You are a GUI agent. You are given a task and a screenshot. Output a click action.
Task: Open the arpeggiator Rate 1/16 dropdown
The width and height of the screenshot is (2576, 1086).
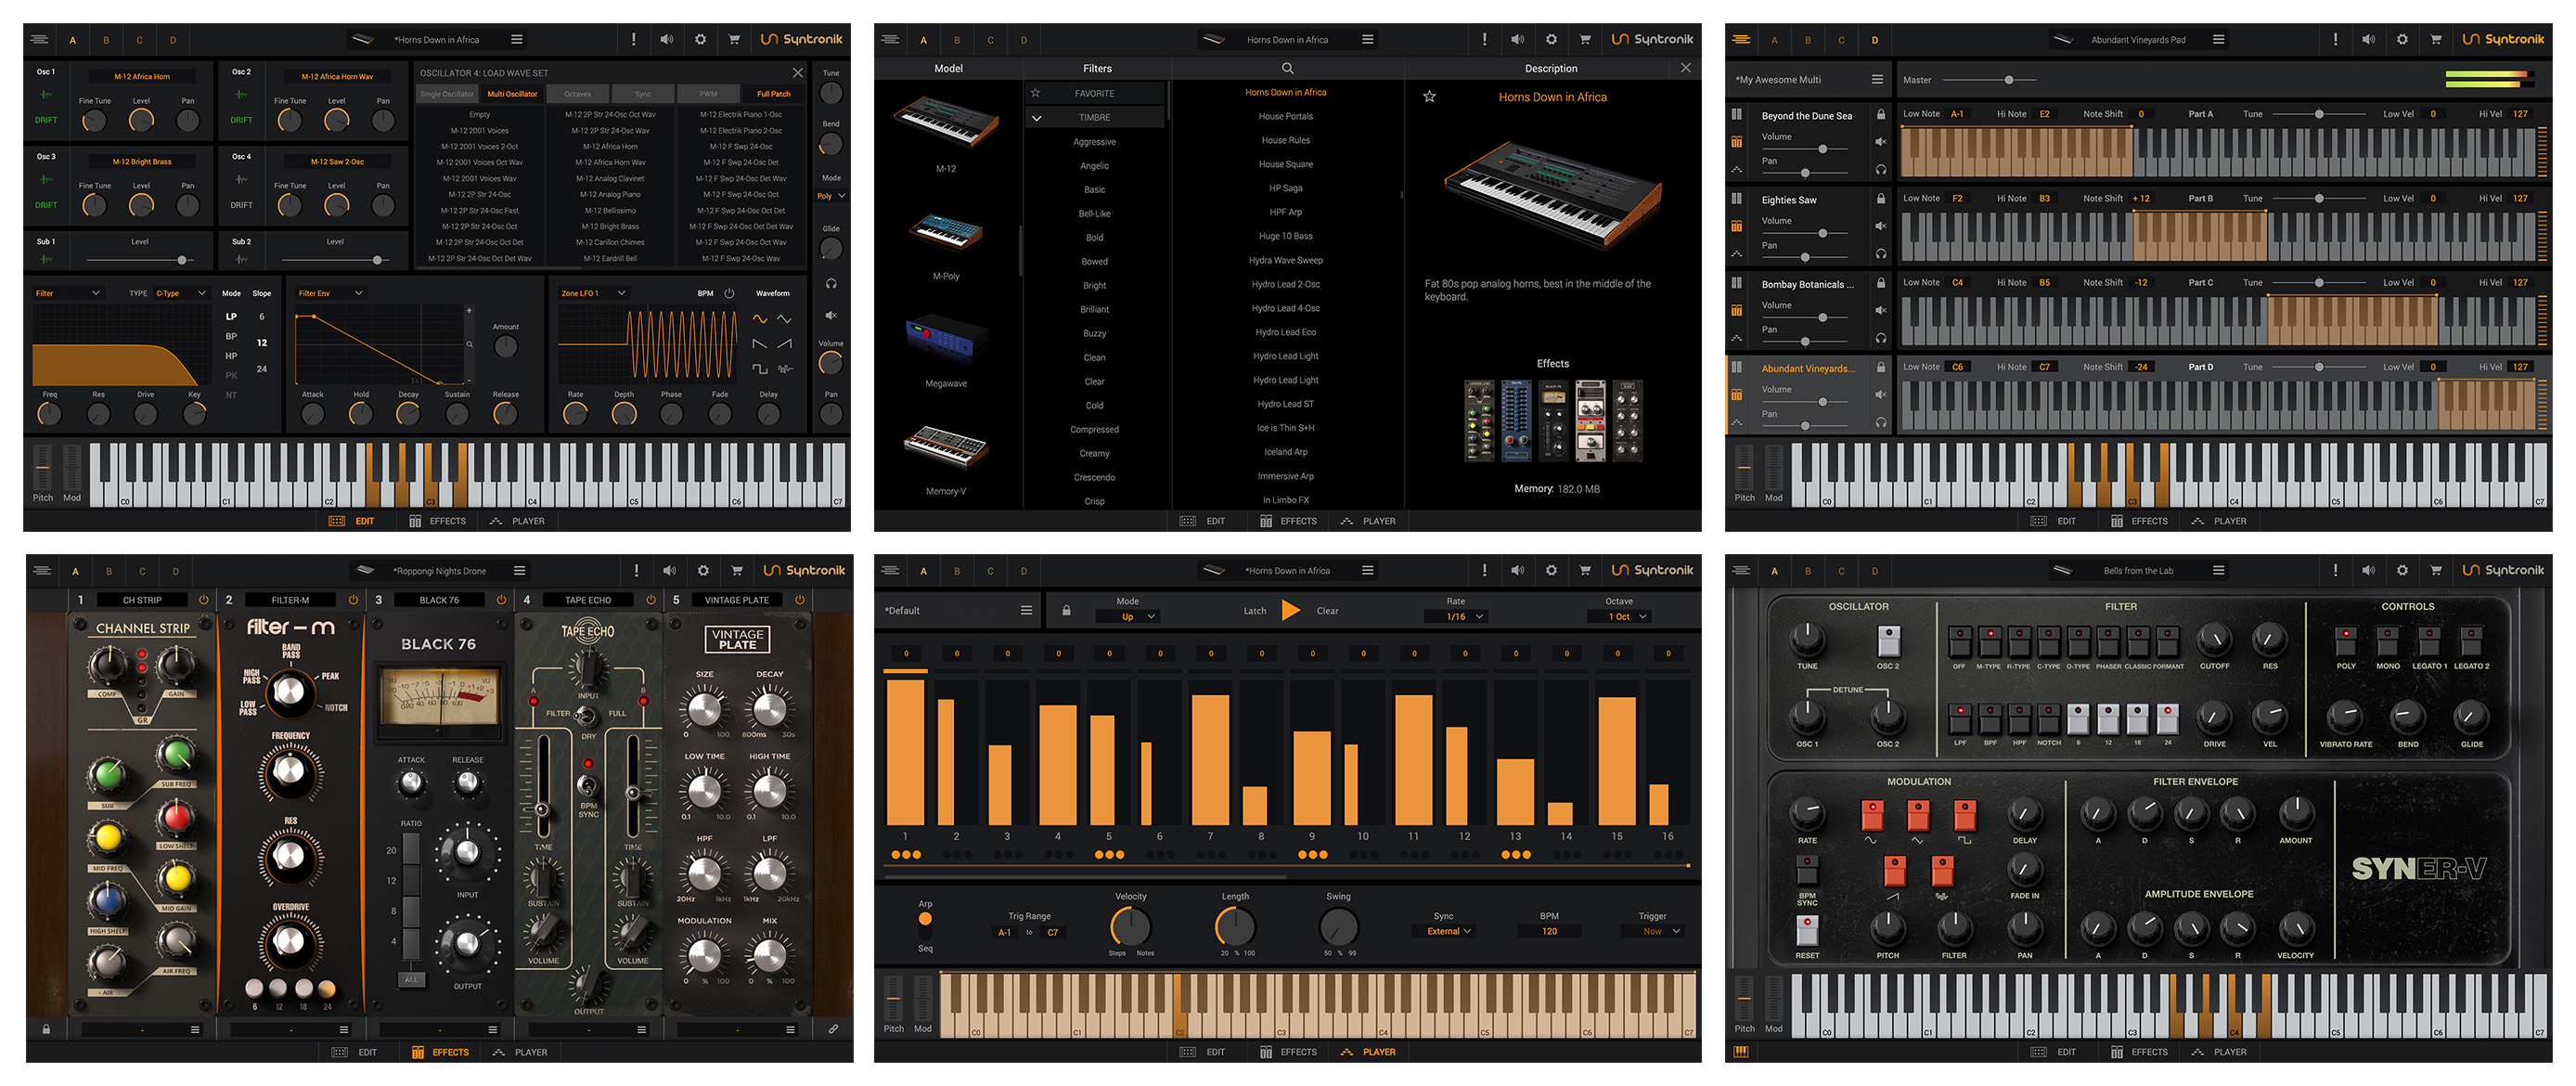pyautogui.click(x=1456, y=617)
